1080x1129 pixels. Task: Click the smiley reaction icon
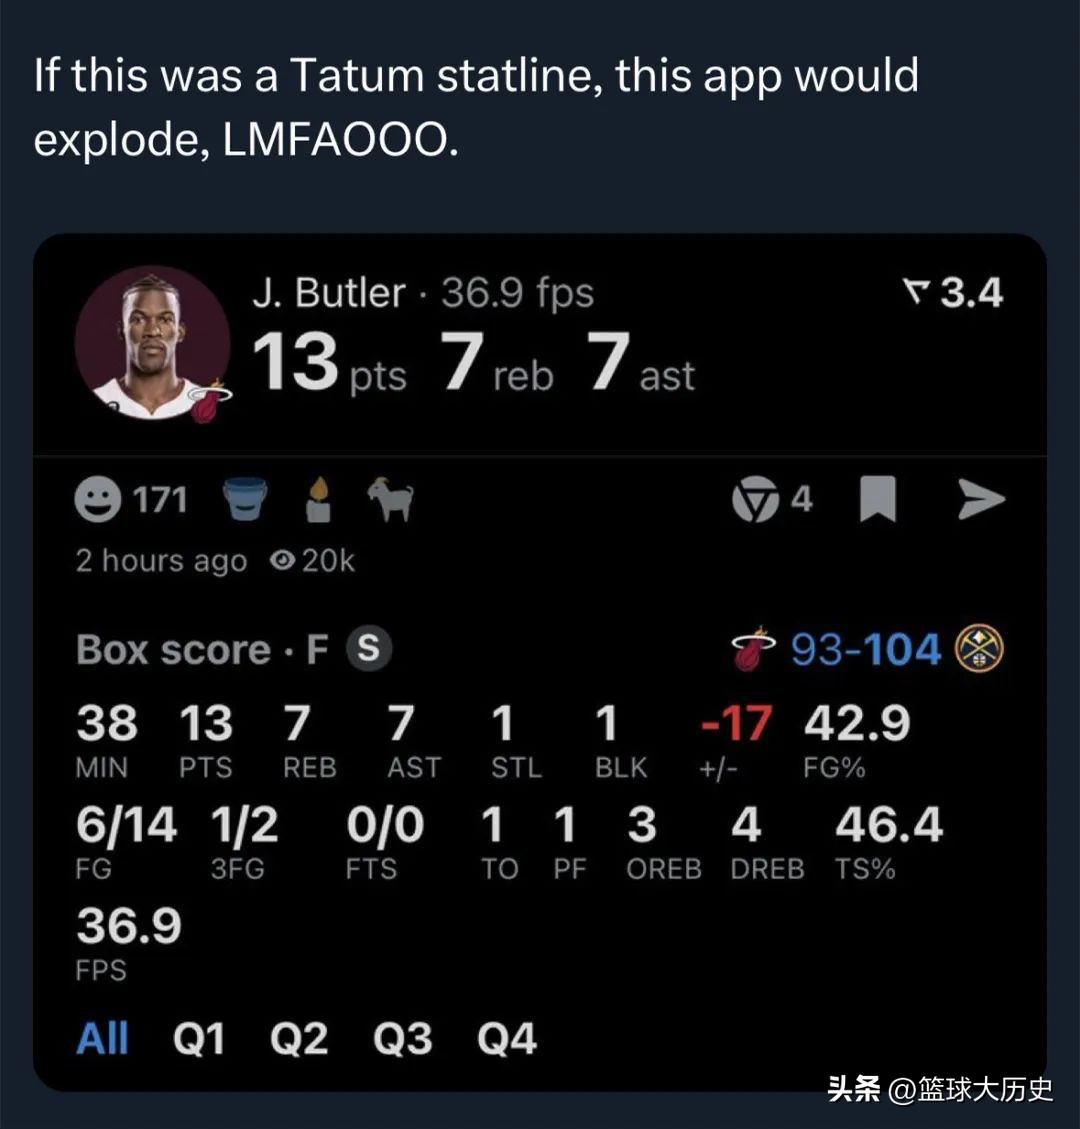coord(99,500)
